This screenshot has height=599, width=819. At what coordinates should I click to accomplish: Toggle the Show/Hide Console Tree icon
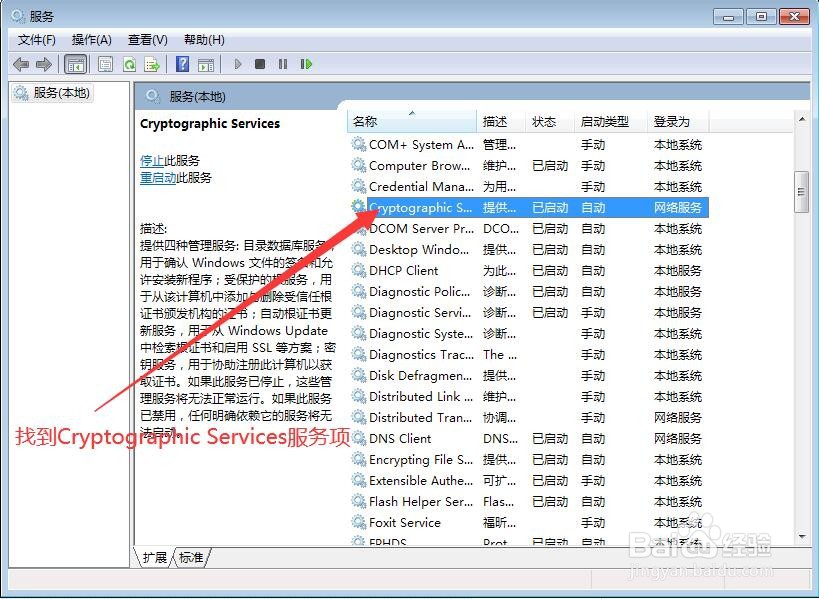pos(76,64)
